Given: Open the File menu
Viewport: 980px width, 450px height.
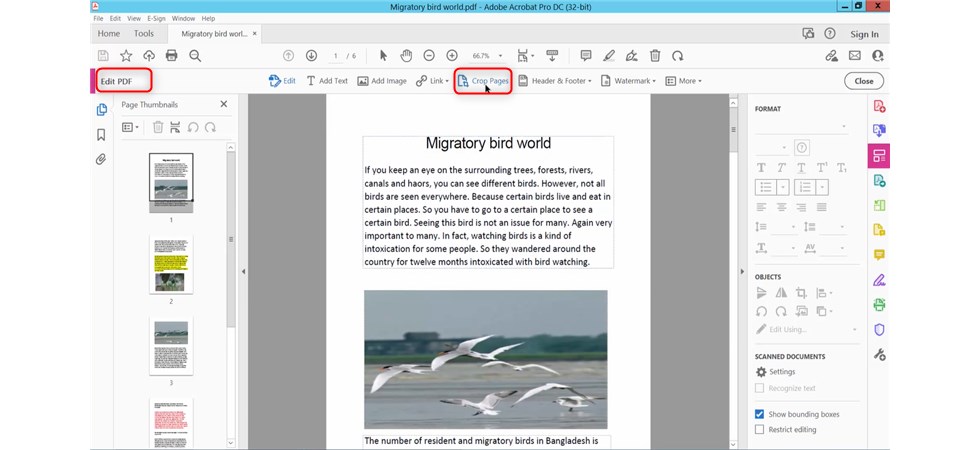Looking at the screenshot, I should pos(98,19).
